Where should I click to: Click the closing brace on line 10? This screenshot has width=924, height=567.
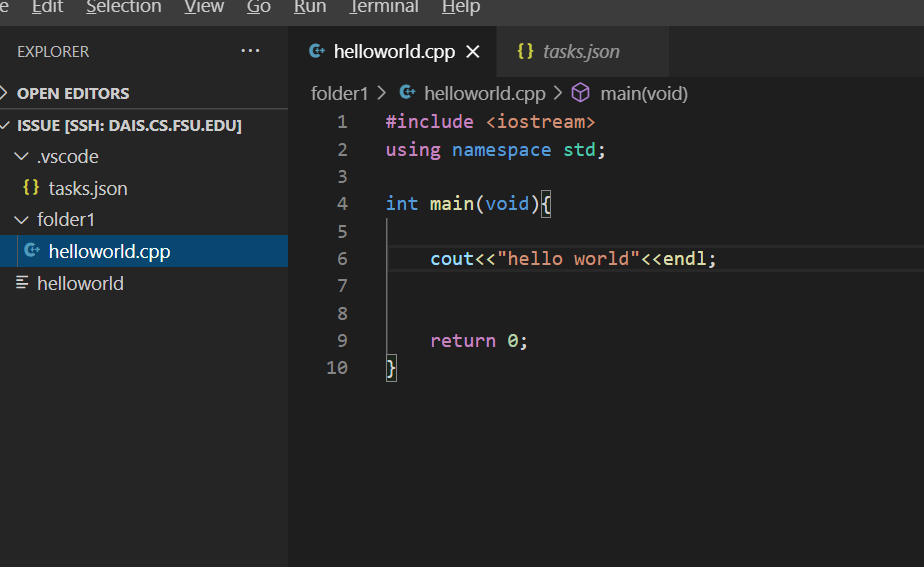click(391, 368)
